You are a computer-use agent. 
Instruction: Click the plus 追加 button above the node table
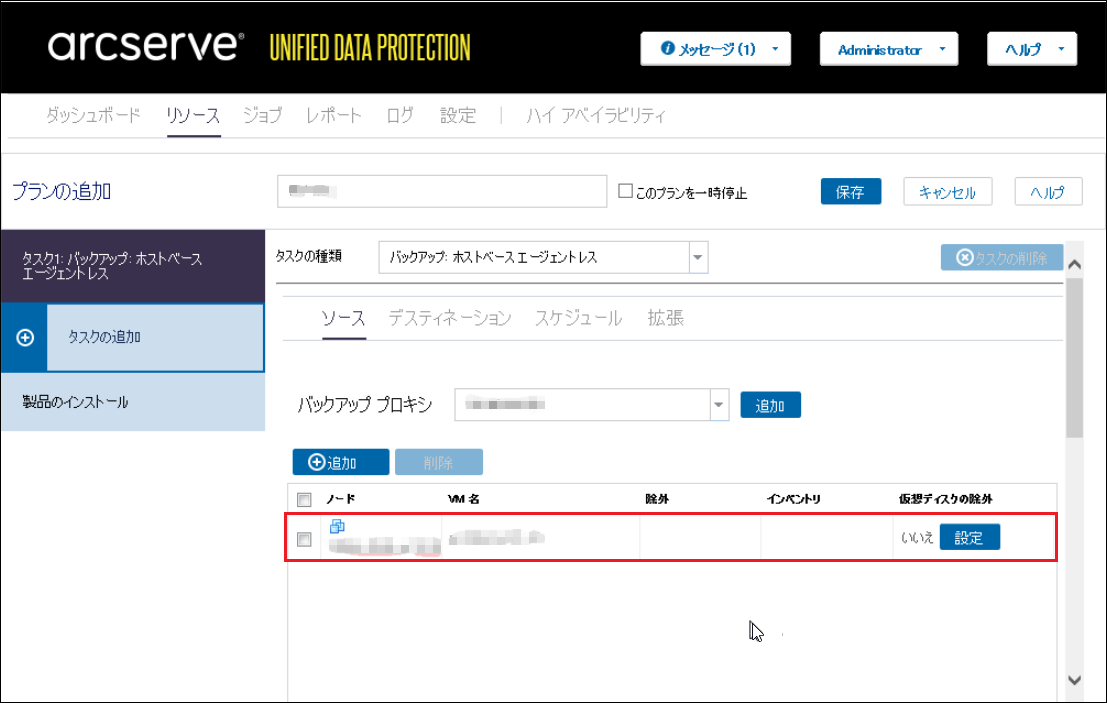pos(340,462)
